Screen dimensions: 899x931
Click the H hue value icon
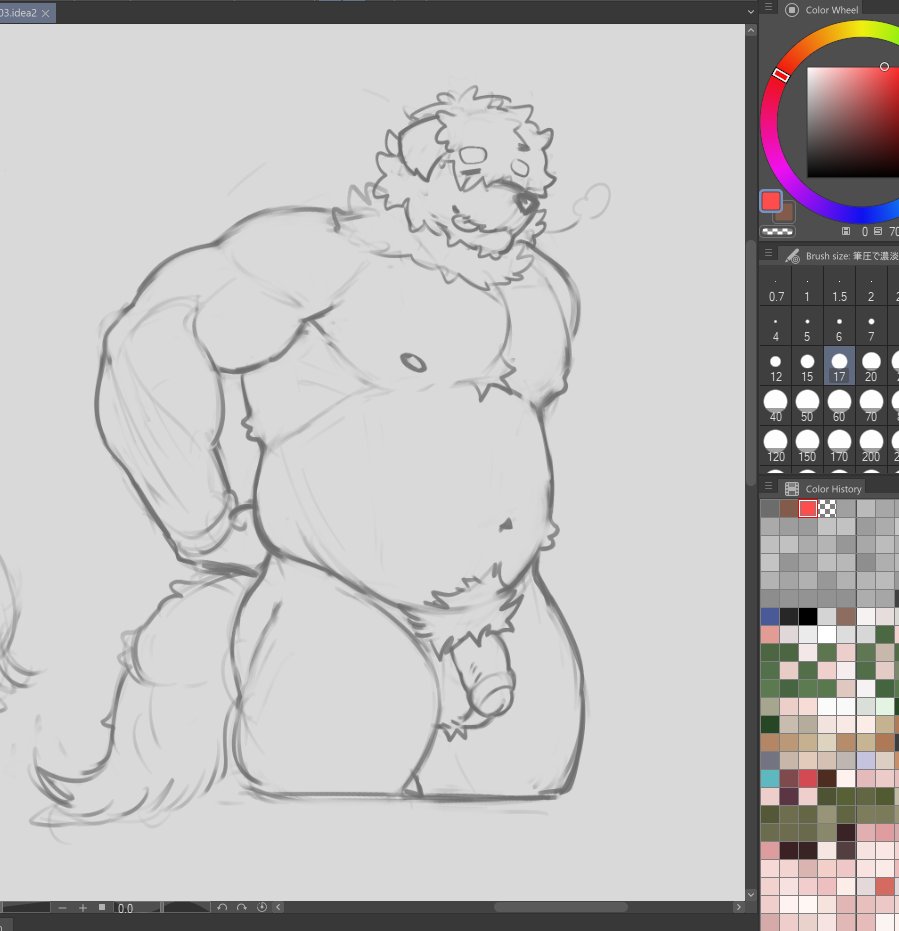pos(846,231)
